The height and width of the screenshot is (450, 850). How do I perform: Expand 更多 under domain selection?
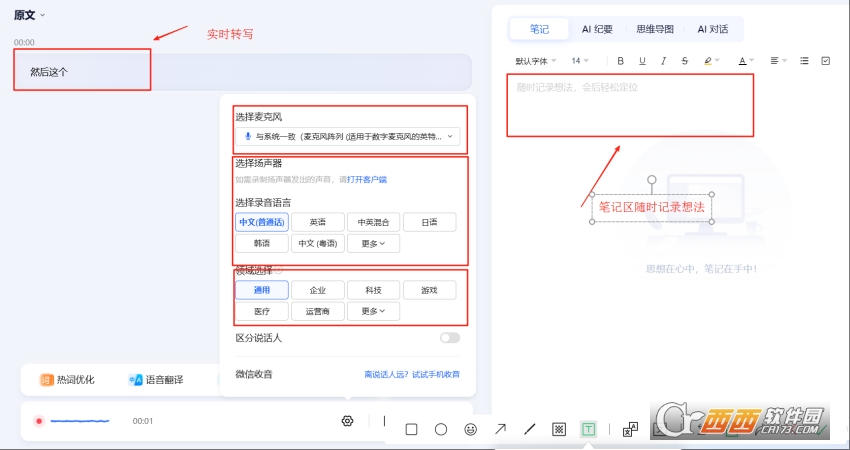click(374, 311)
